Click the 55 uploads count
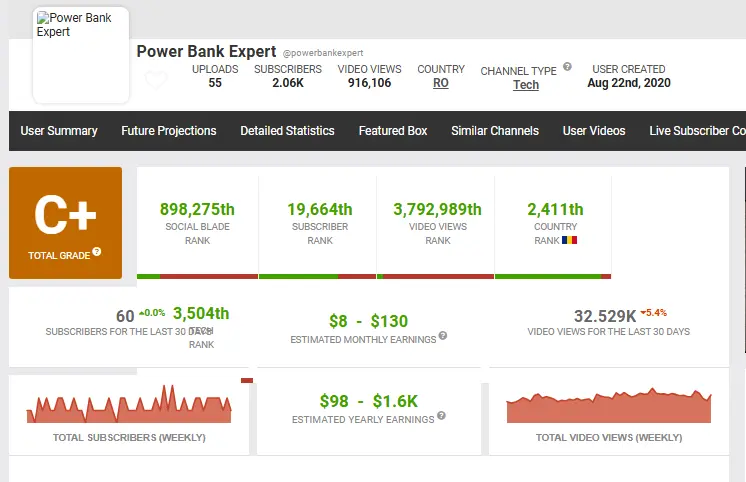Image resolution: width=746 pixels, height=482 pixels. 215,83
